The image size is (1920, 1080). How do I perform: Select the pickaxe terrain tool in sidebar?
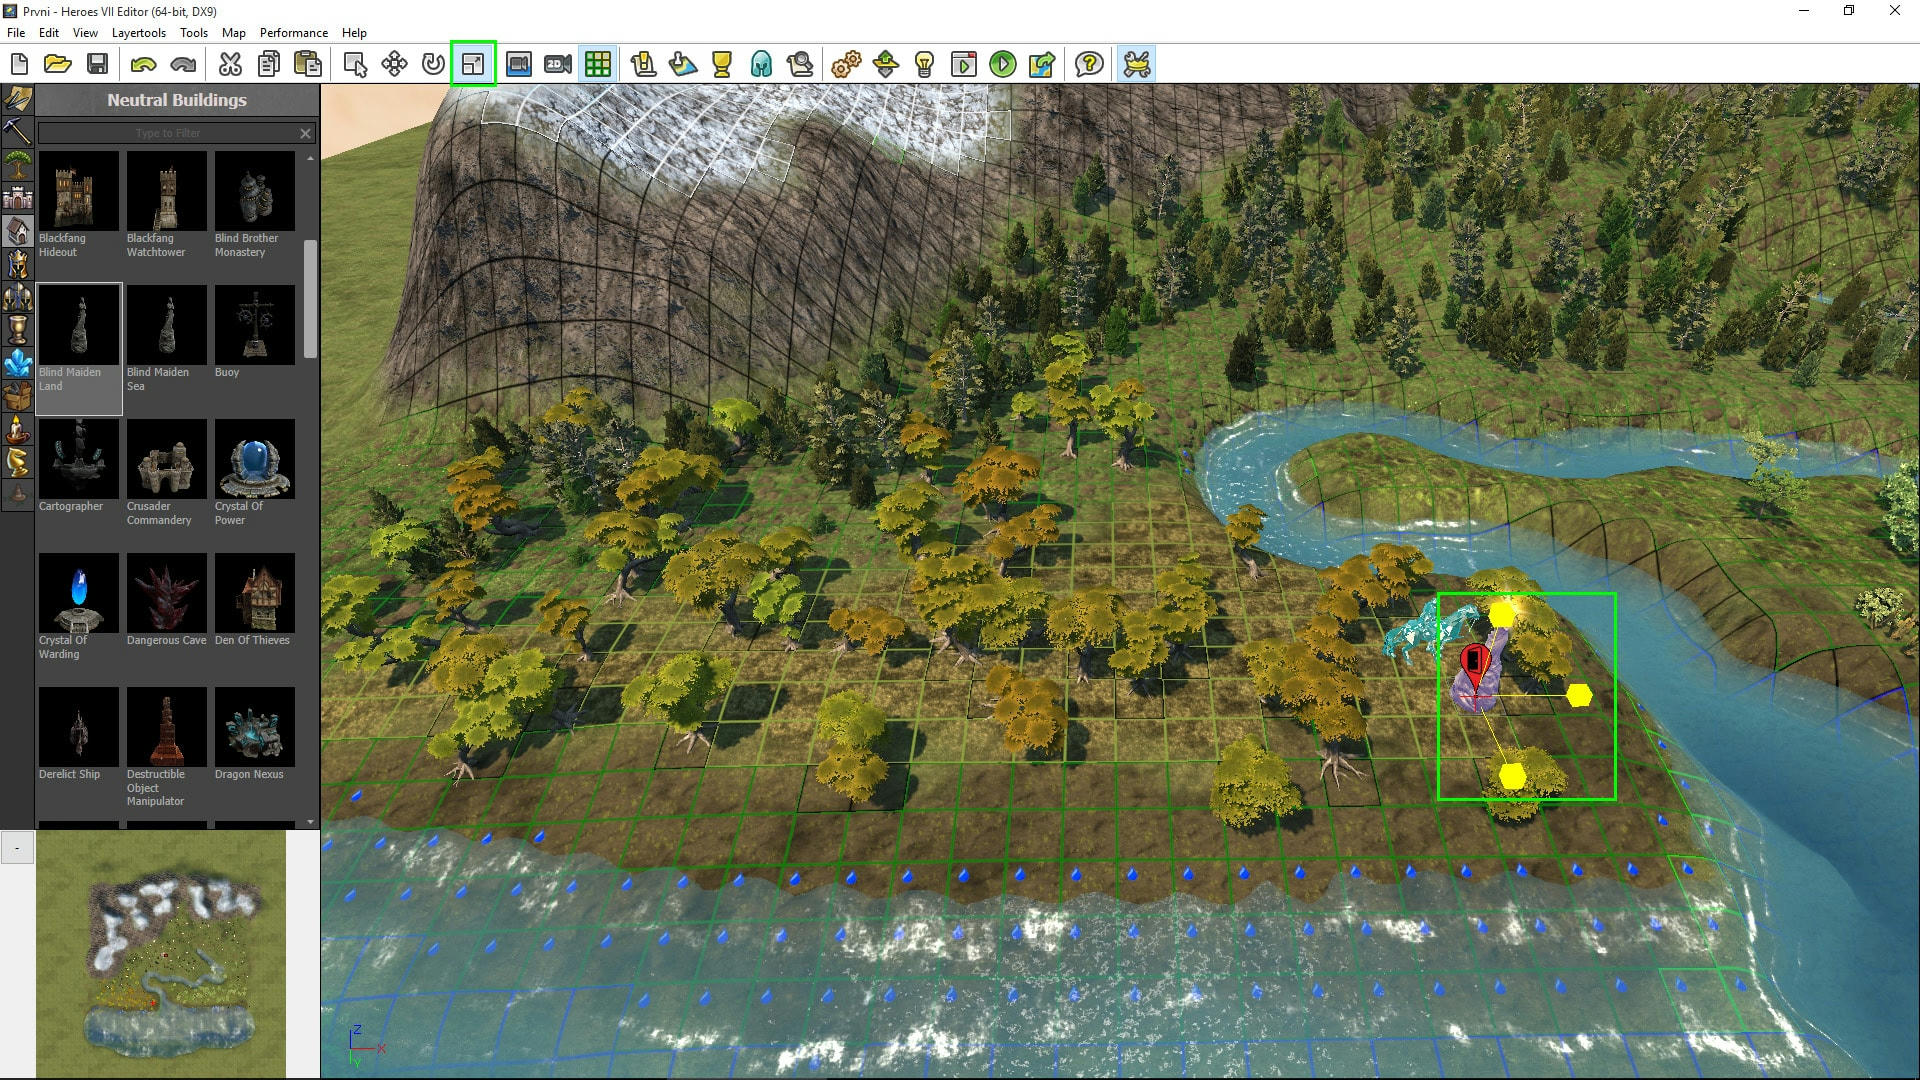pyautogui.click(x=17, y=132)
